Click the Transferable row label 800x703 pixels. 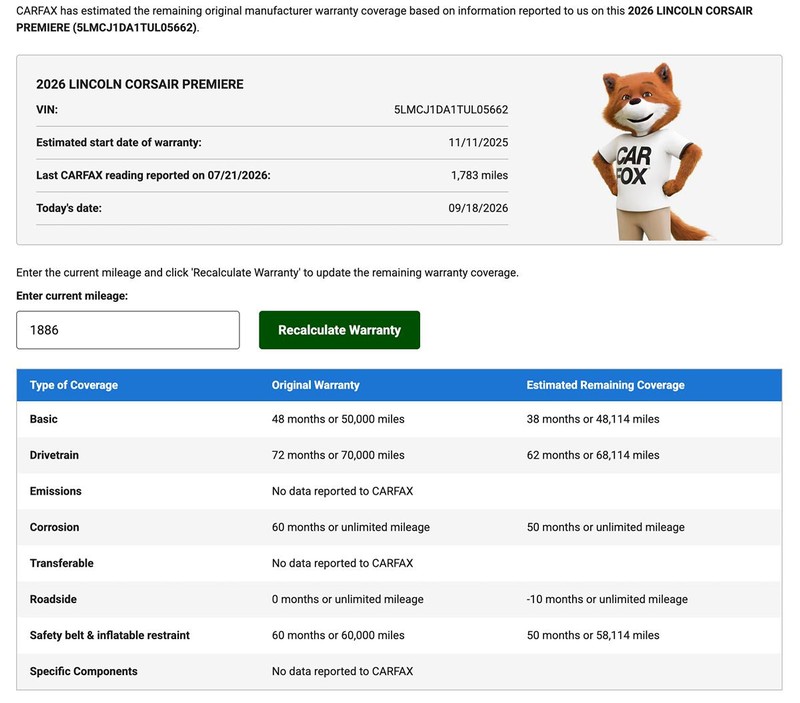[x=62, y=563]
